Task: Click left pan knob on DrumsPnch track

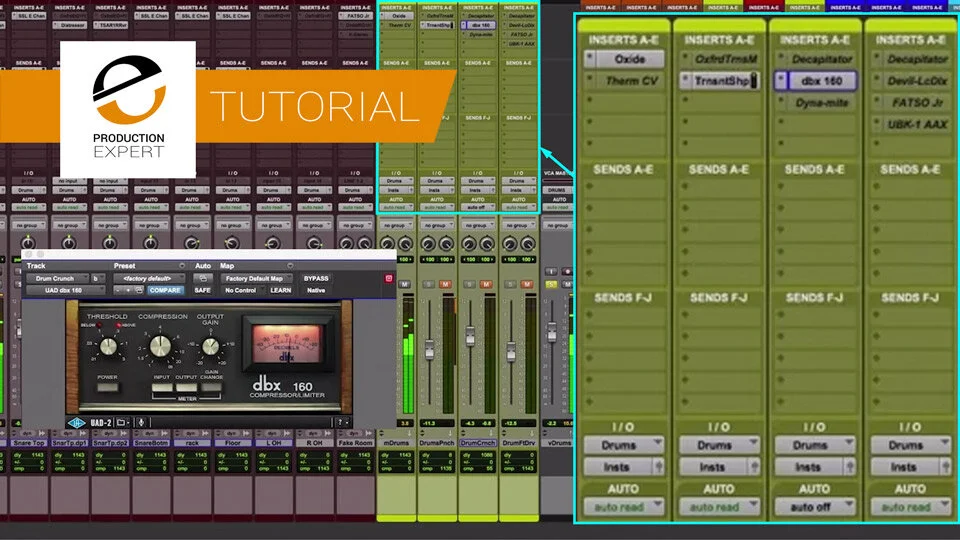Action: (x=428, y=244)
